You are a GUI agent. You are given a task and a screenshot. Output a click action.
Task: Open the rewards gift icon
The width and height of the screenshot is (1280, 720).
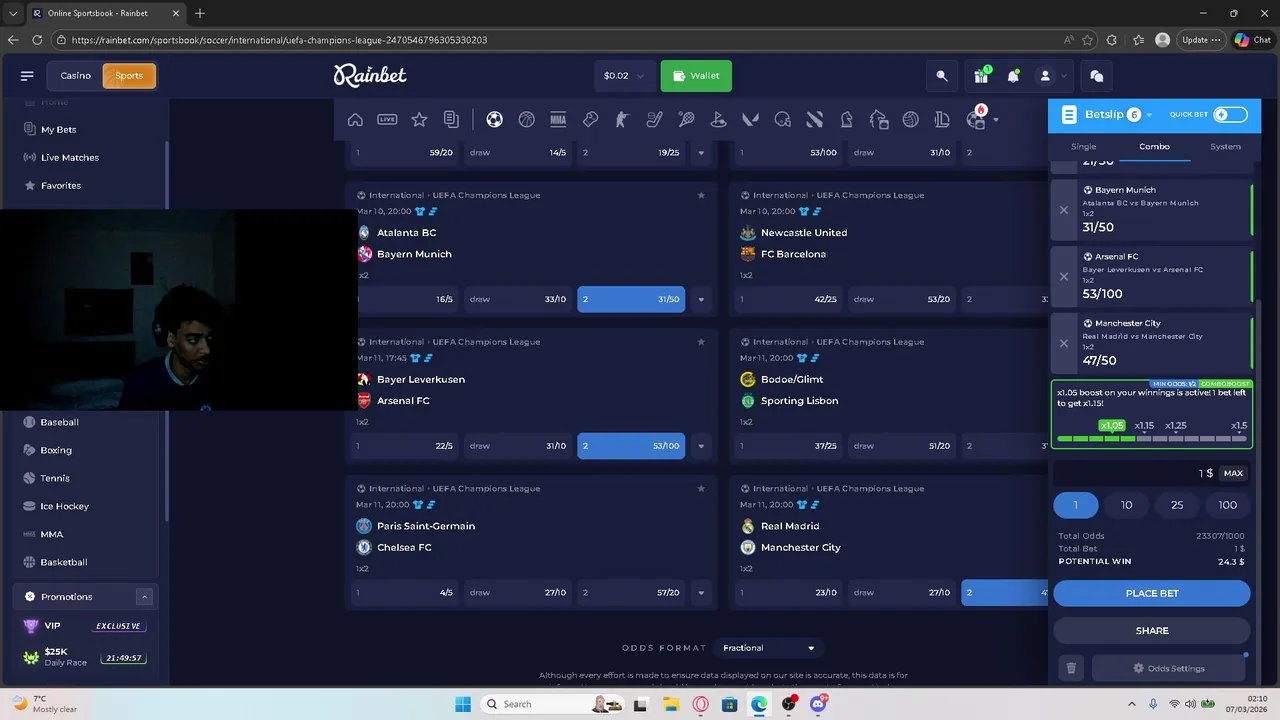(981, 76)
